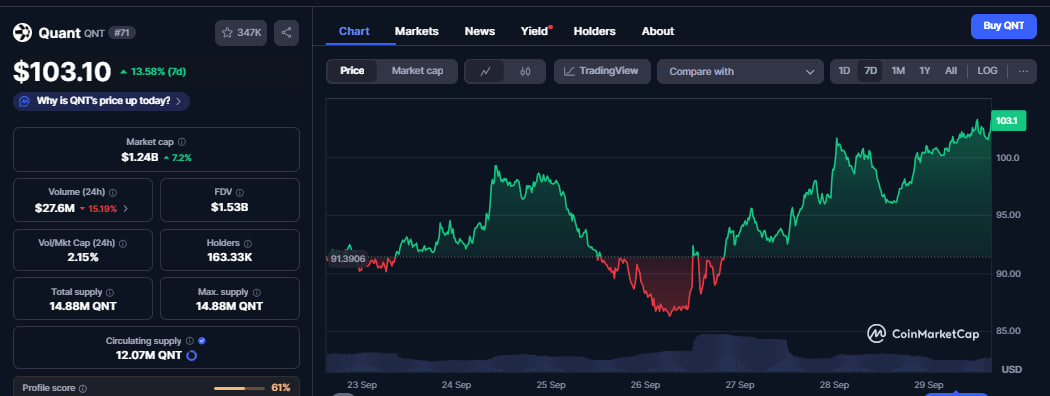Click the Buy QNT button
1050x396 pixels.
pos(1003,26)
